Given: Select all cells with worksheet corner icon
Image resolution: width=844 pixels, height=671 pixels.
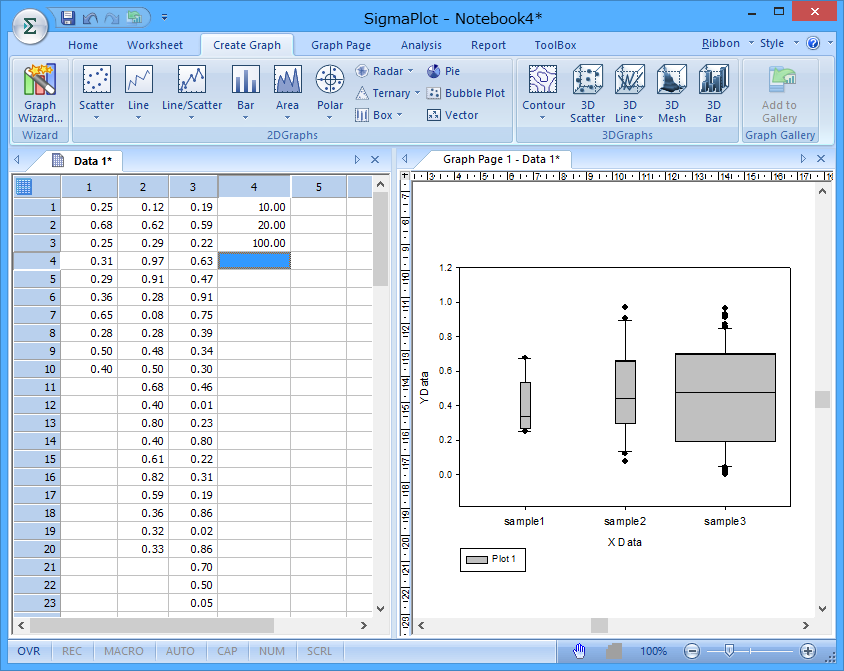Looking at the screenshot, I should pyautogui.click(x=24, y=187).
